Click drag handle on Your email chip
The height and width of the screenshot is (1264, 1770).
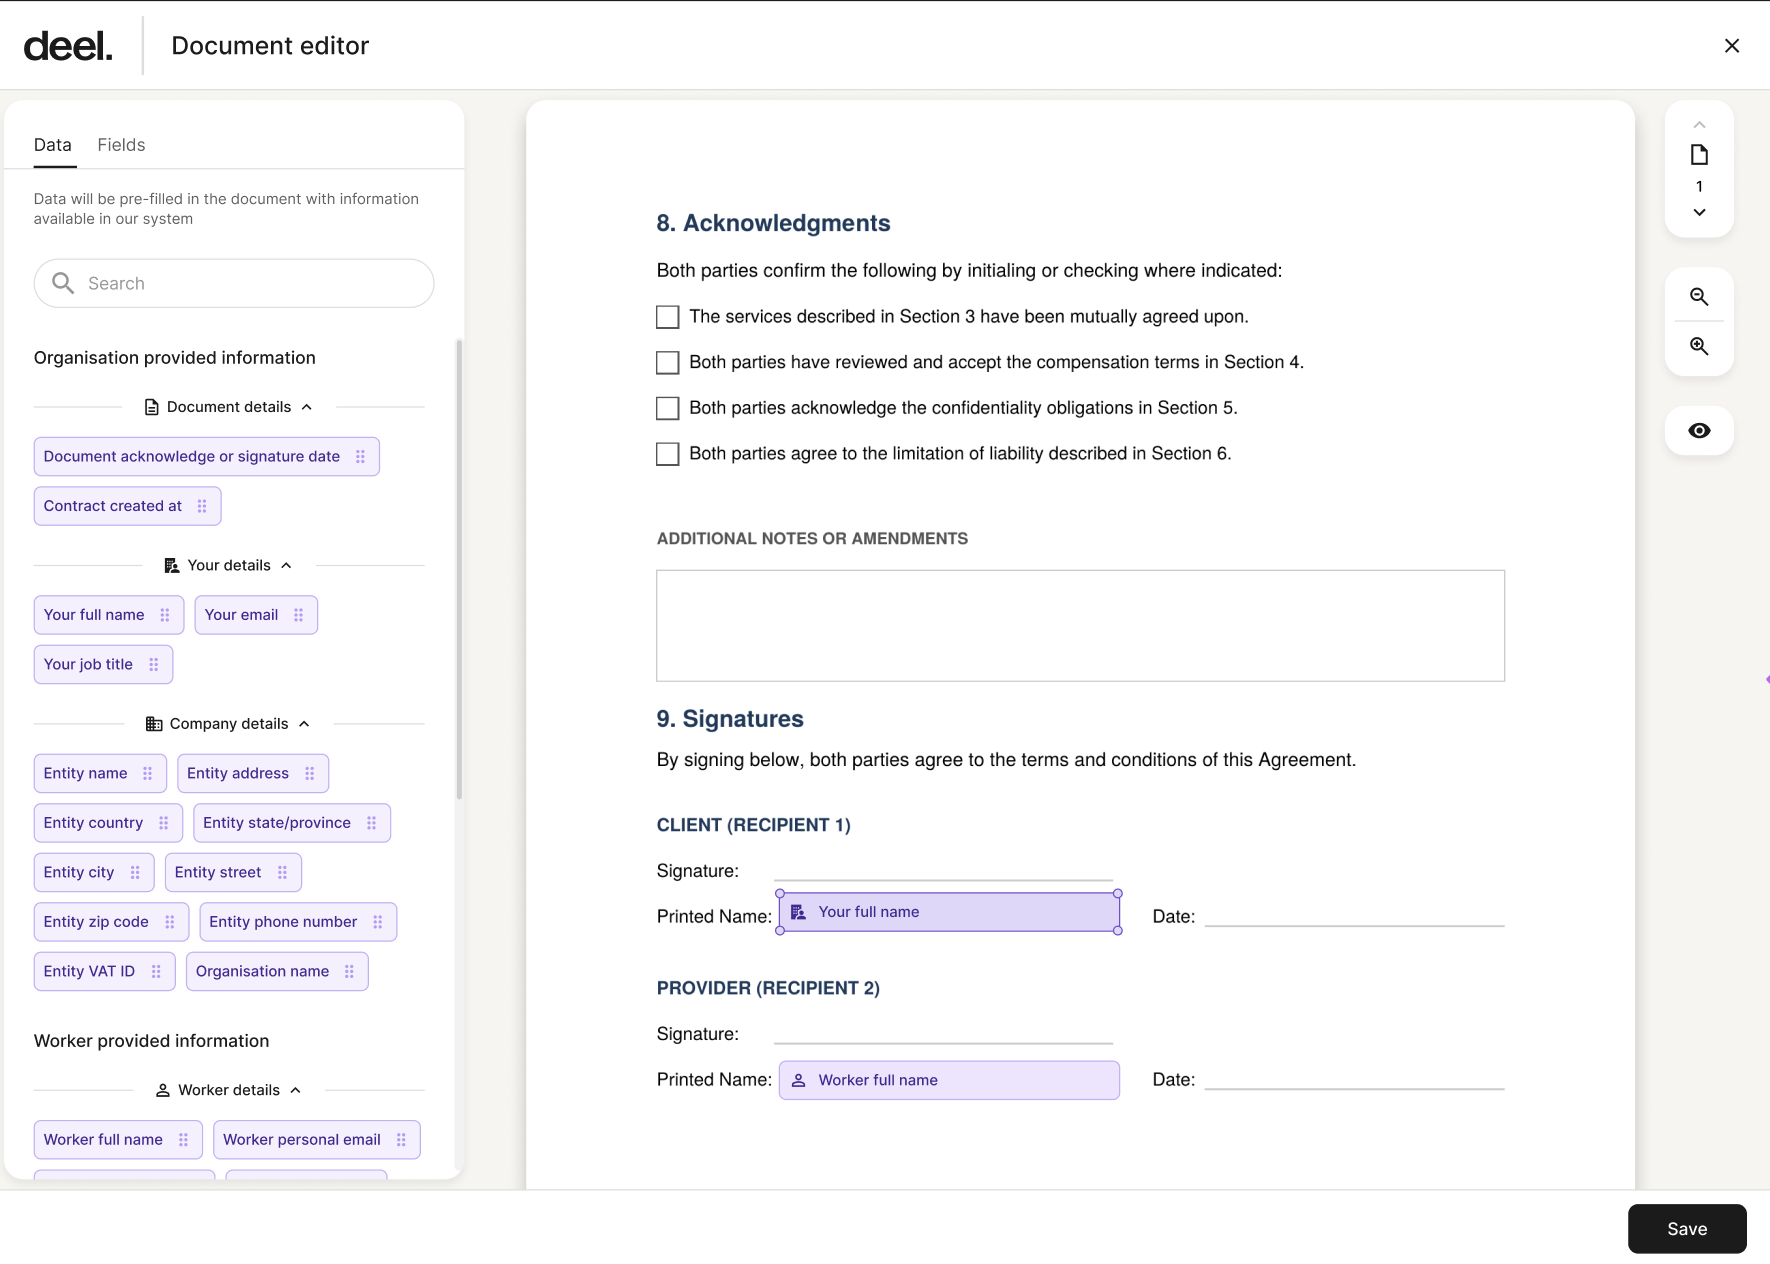(x=298, y=615)
